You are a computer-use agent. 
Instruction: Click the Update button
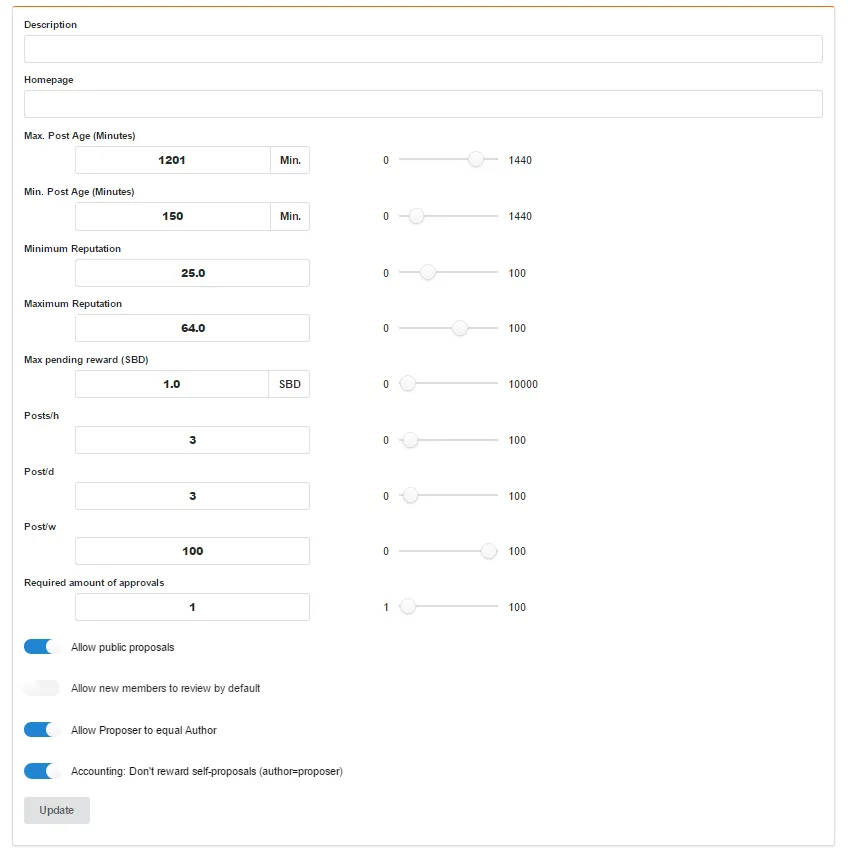57,810
